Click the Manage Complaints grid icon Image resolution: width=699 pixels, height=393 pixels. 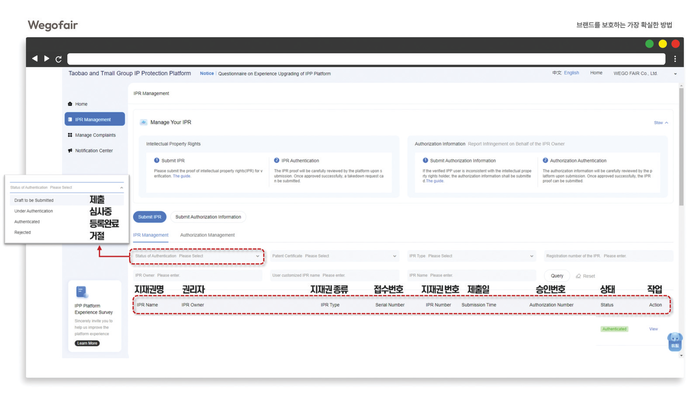pos(70,135)
